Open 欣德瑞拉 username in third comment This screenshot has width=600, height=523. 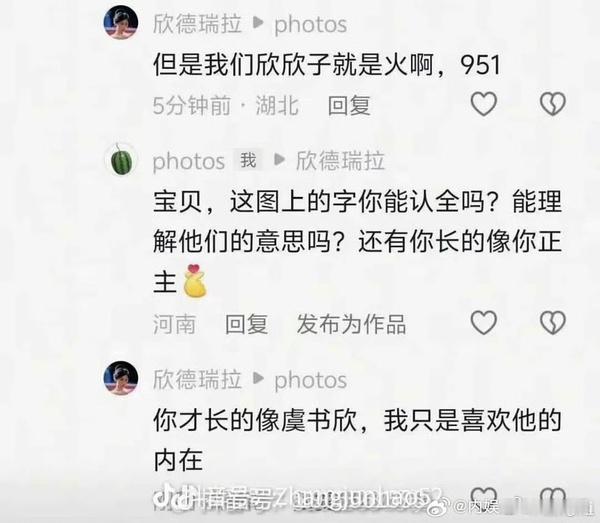[197, 380]
